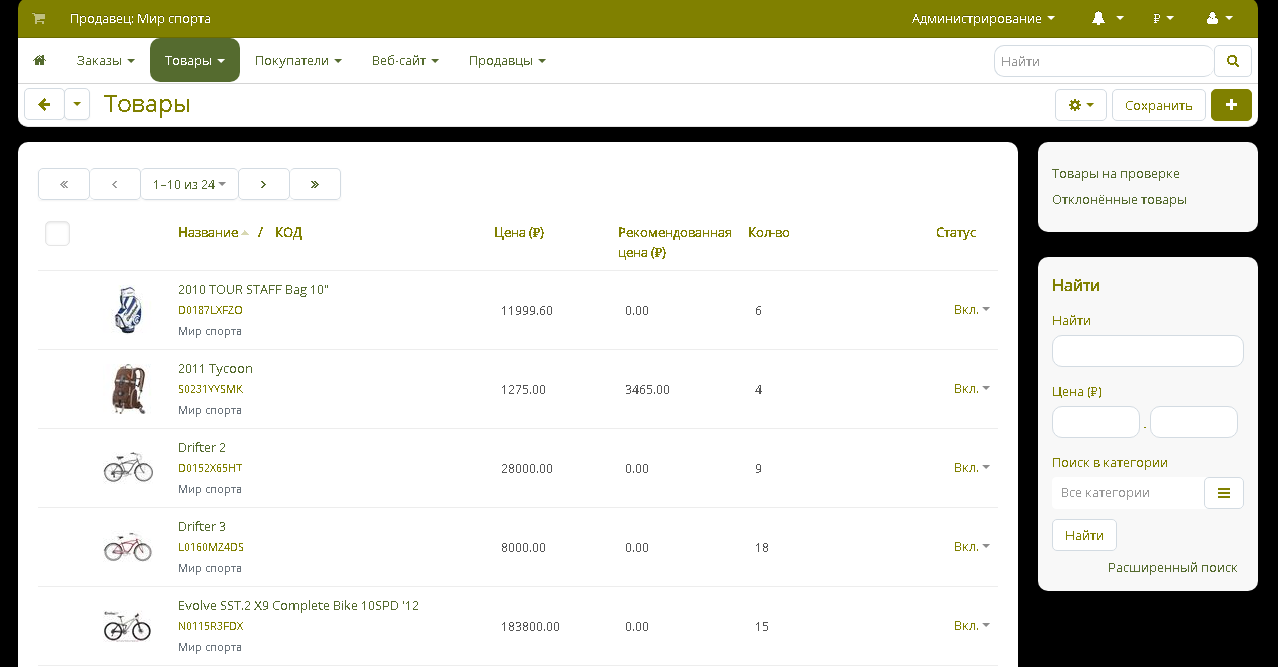Click the Сохранить button
1278x667 pixels.
[x=1158, y=105]
